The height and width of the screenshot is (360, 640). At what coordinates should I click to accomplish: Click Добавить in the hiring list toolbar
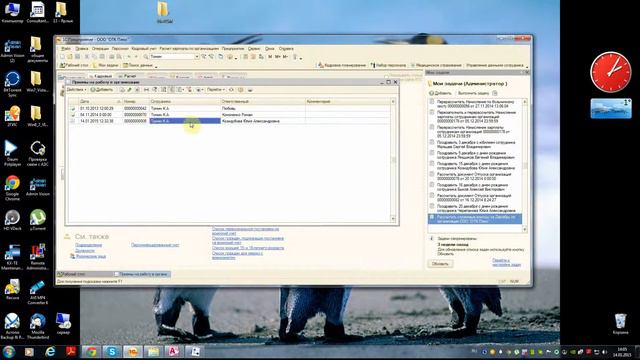(x=102, y=90)
